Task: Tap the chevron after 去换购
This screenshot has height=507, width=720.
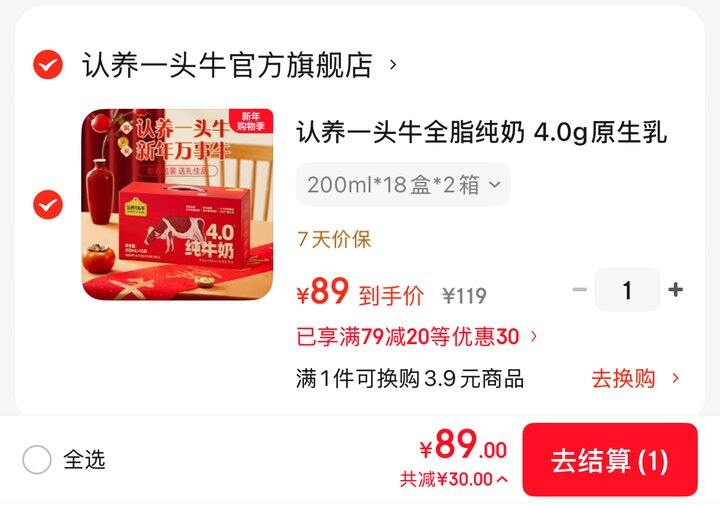Action: pyautogui.click(x=675, y=378)
